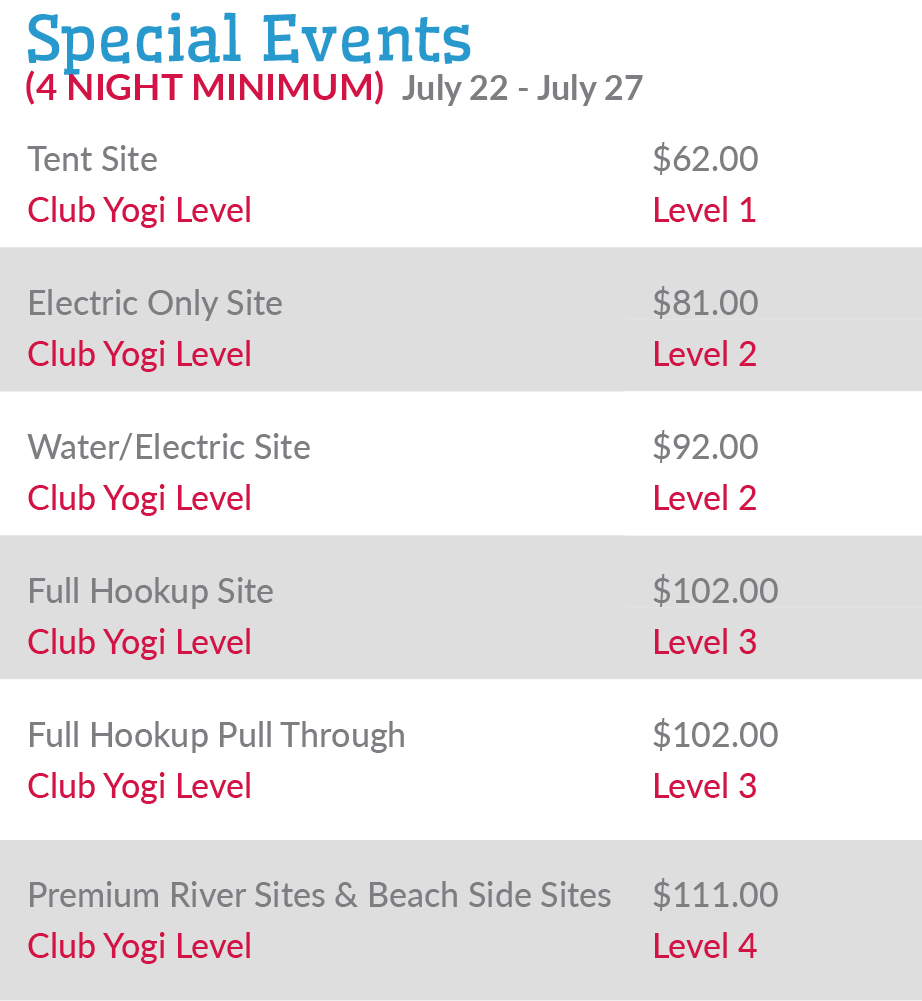
Task: Select the Level 1 Club Yogi label
Action: pyautogui.click(x=704, y=210)
